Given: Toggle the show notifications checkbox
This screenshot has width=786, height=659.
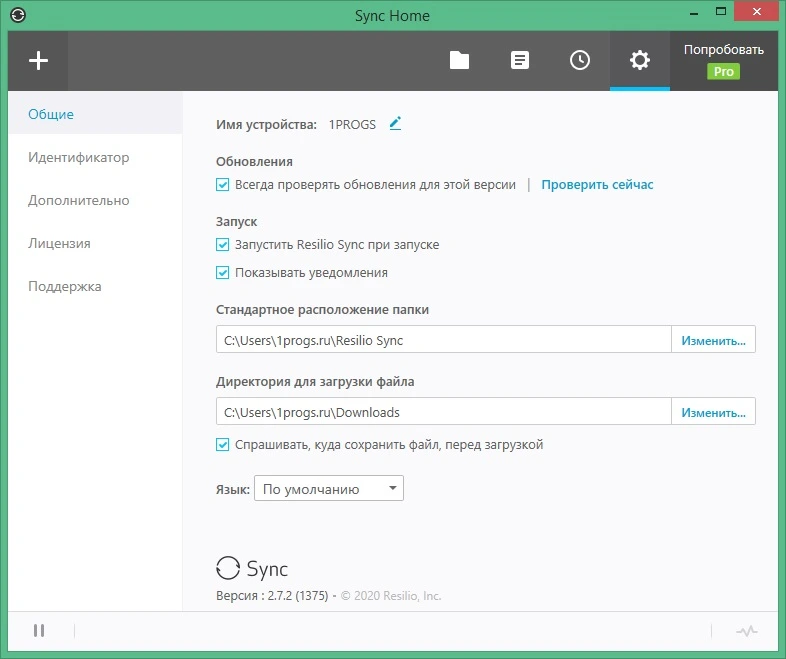Looking at the screenshot, I should (223, 273).
